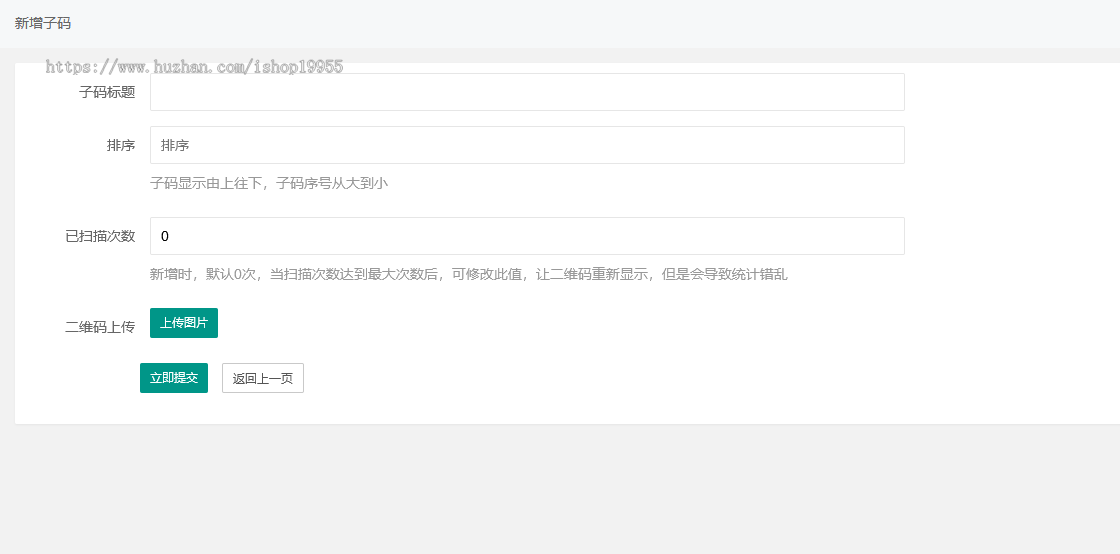Click the 上传图片 upload button
Screen dimensions: 1120x554
click(184, 323)
